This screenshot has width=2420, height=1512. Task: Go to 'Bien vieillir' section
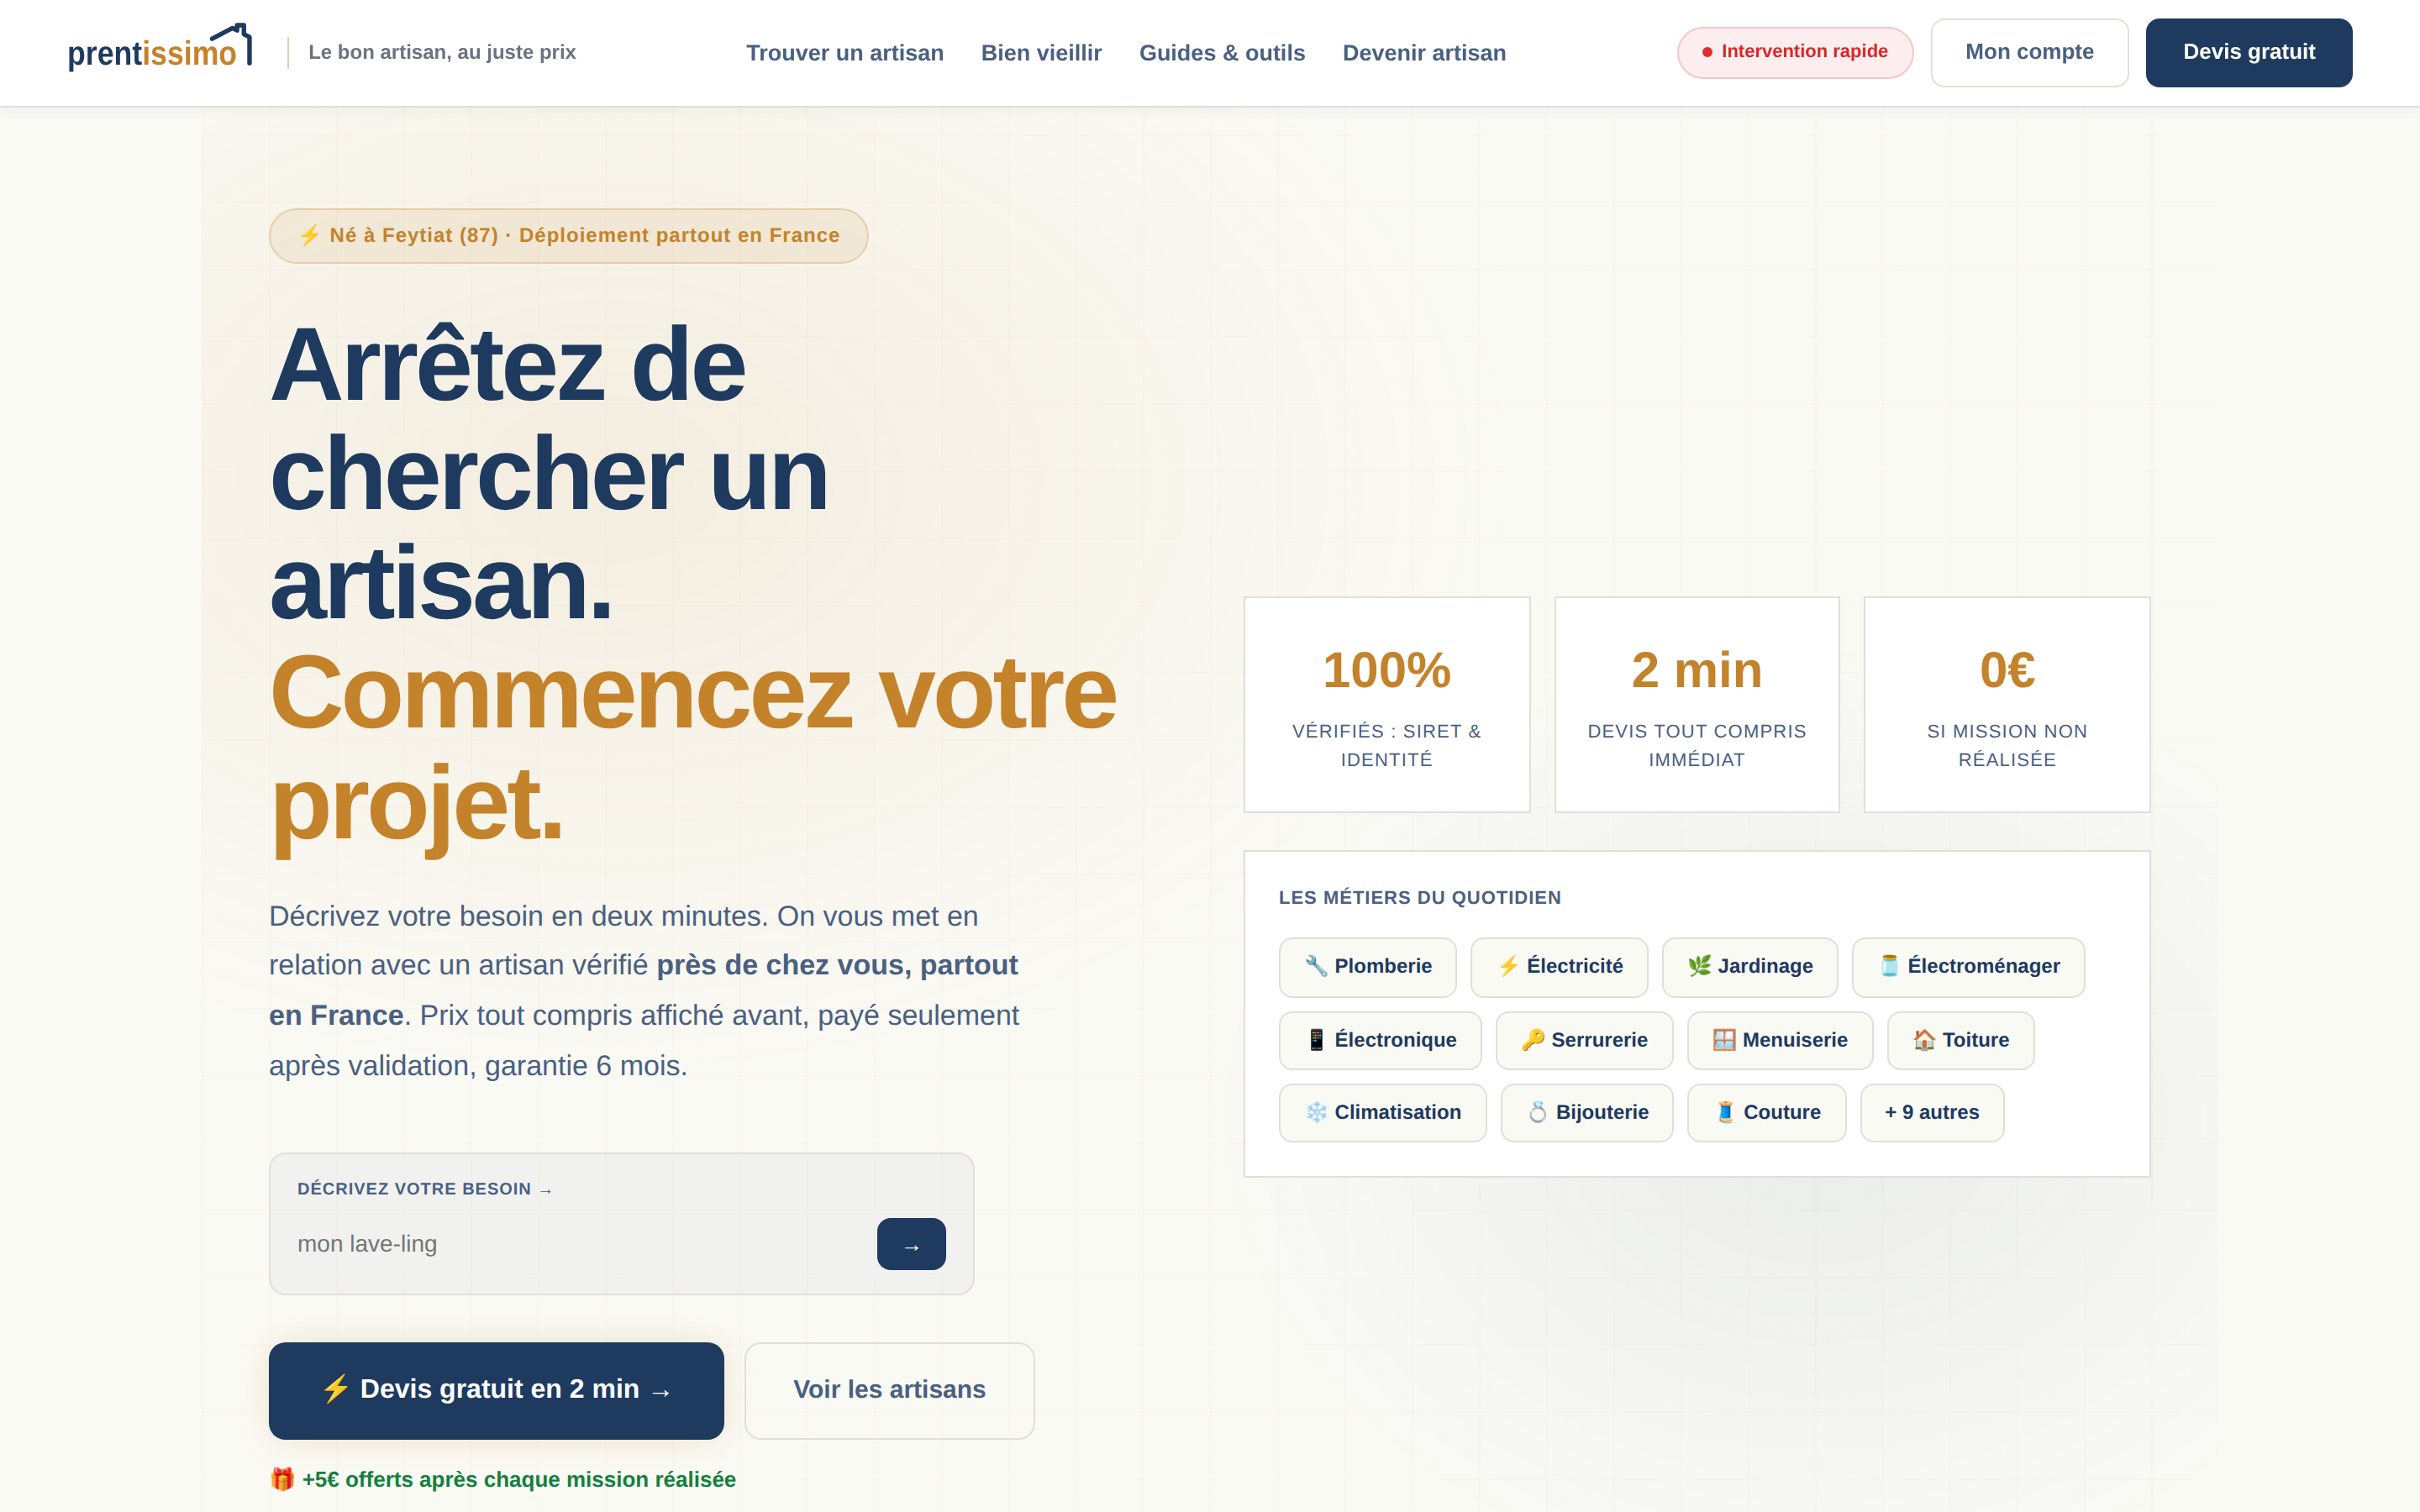[1040, 53]
